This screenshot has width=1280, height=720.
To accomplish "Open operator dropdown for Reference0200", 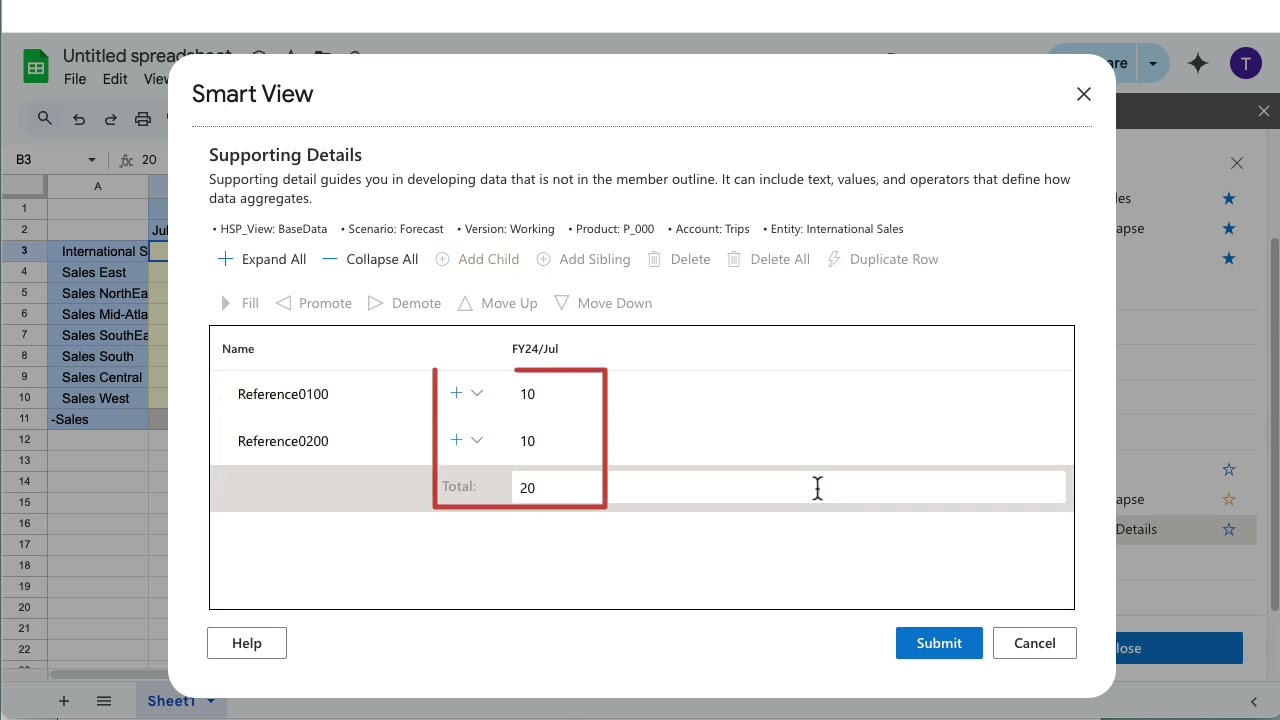I will coord(477,440).
